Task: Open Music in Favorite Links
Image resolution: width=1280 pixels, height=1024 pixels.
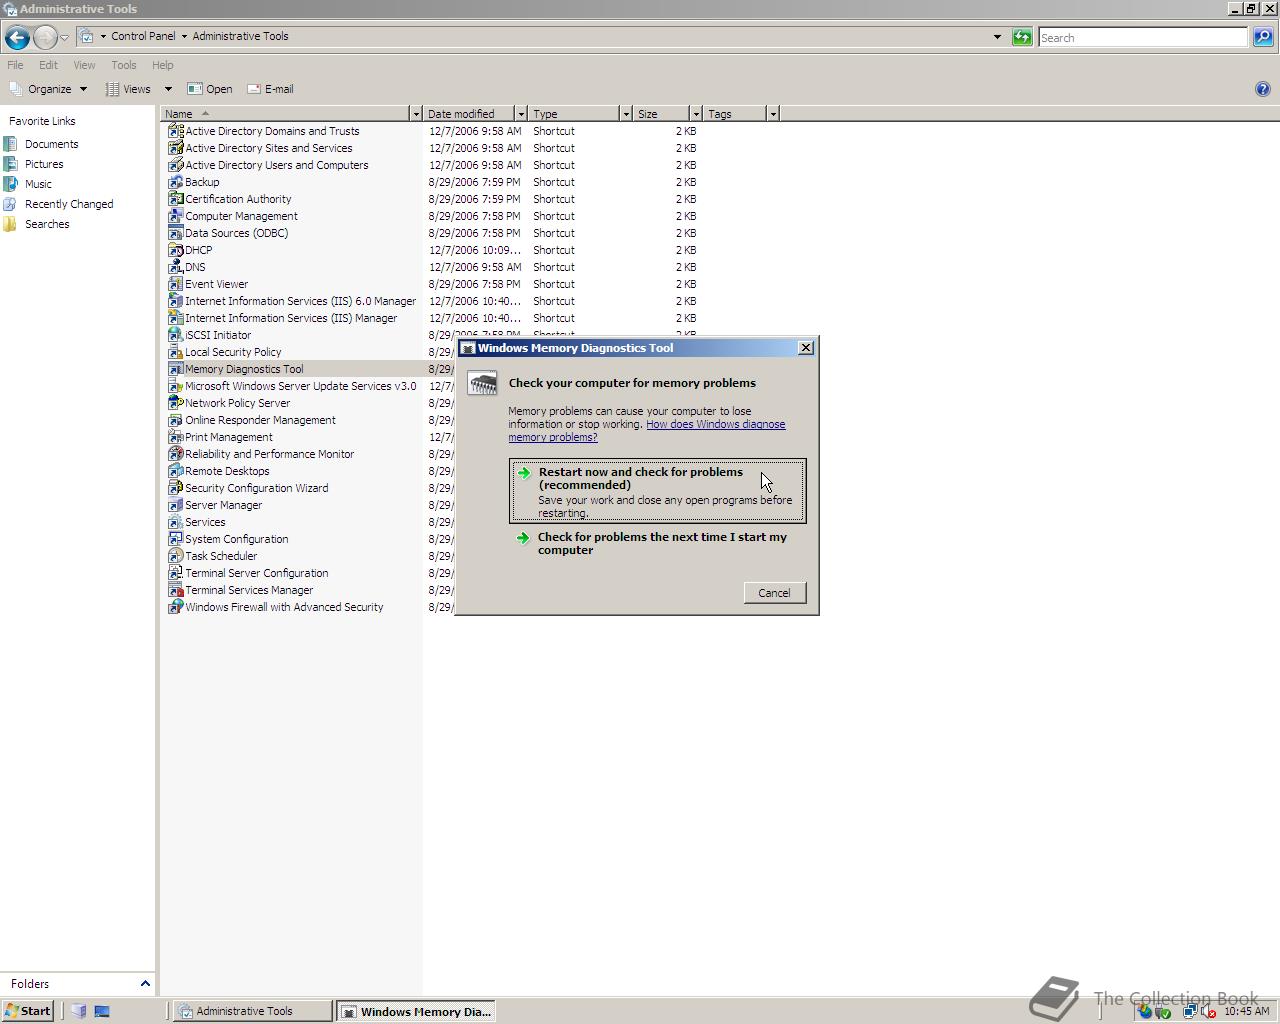Action: (38, 184)
